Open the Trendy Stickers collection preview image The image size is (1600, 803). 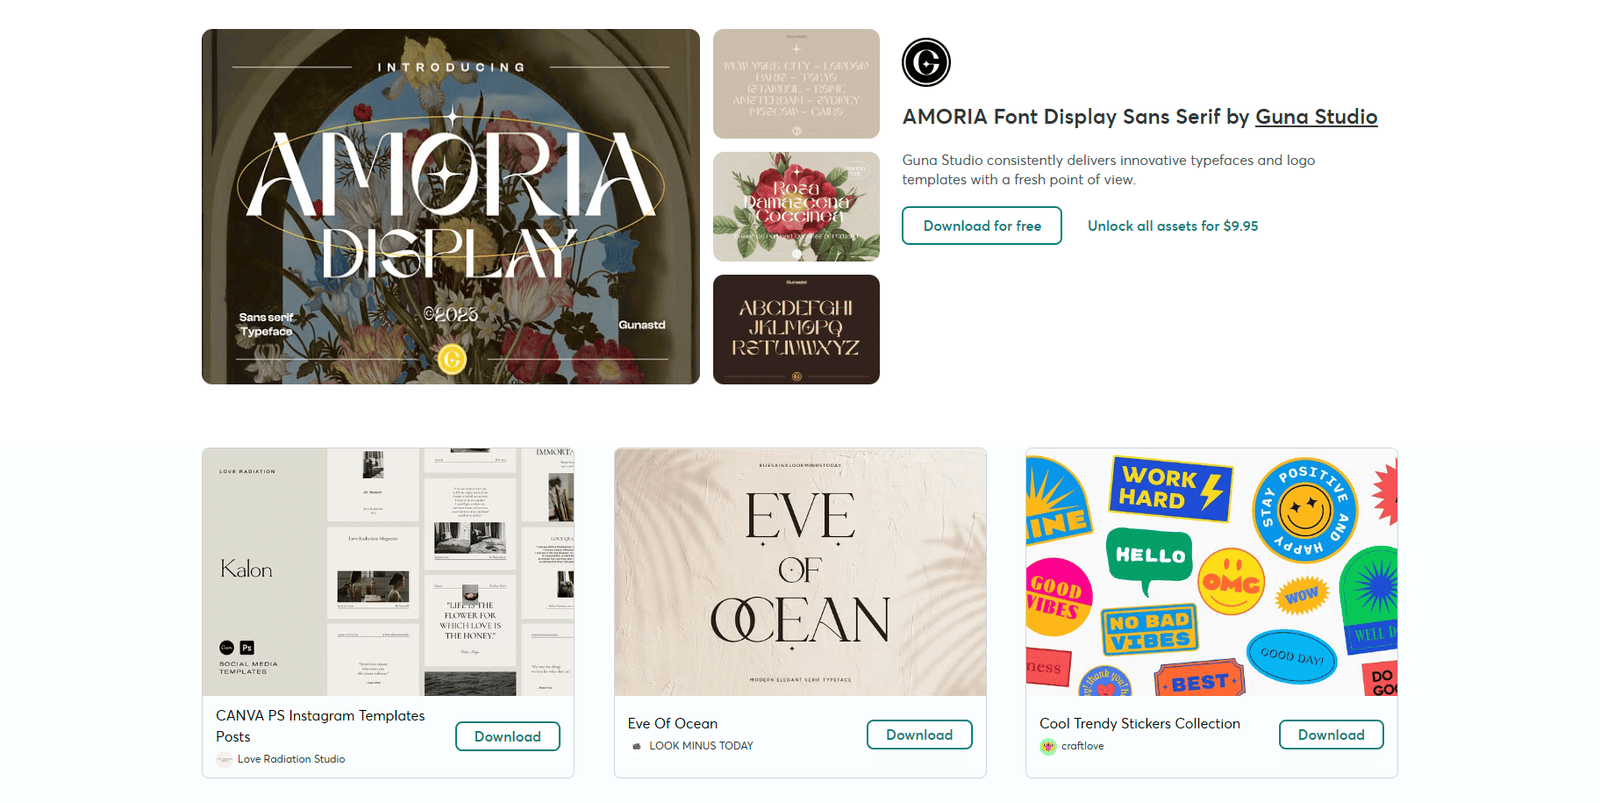click(x=1212, y=572)
